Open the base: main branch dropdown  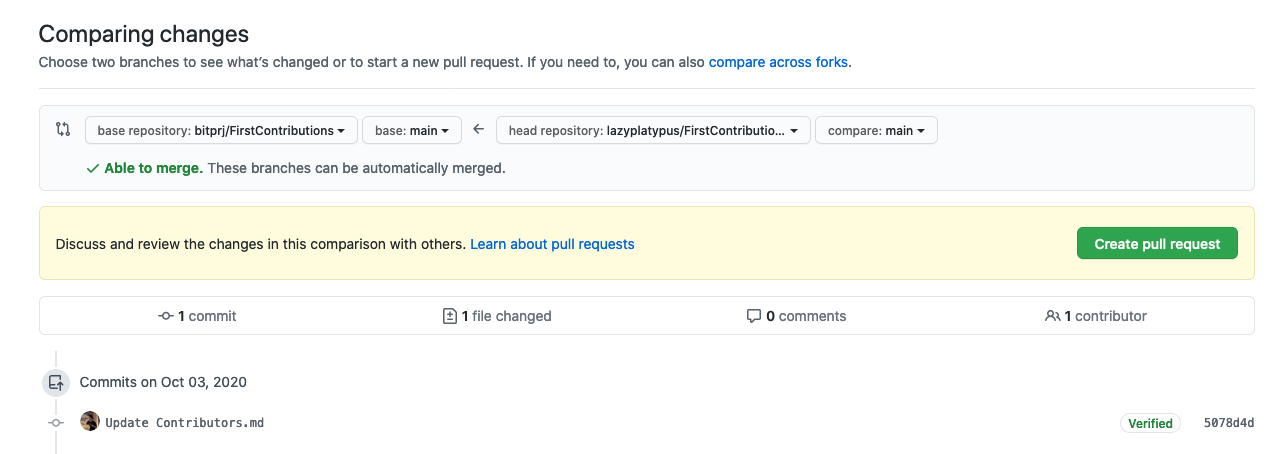[x=412, y=130]
